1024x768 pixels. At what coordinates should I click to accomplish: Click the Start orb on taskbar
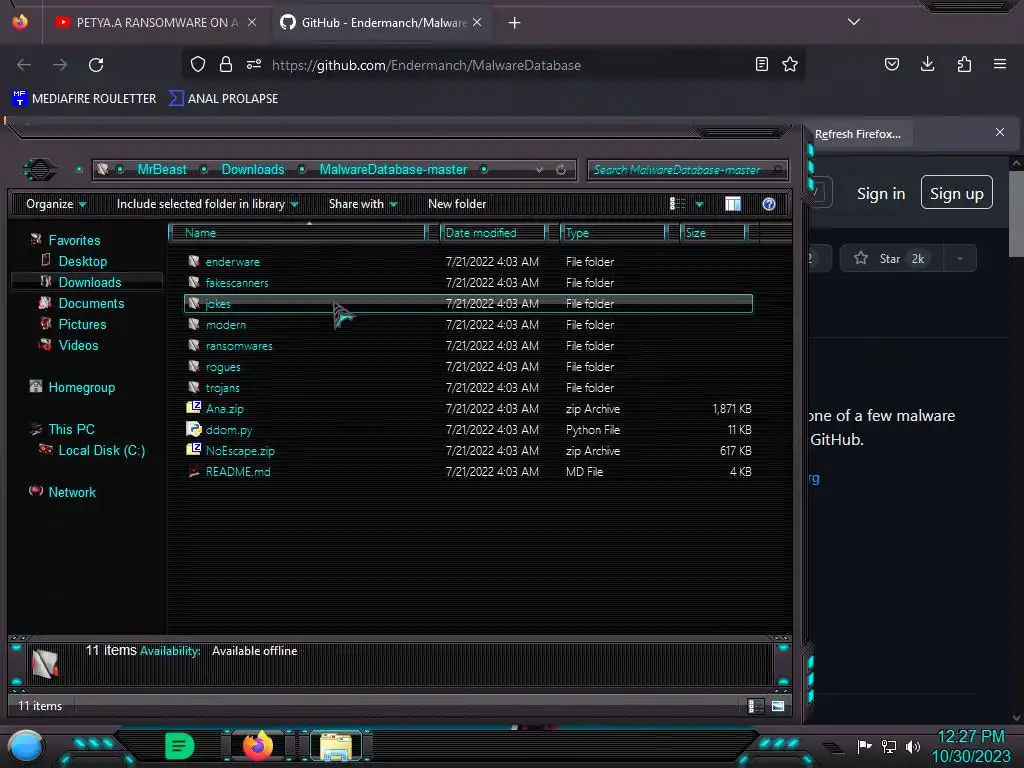pyautogui.click(x=26, y=746)
